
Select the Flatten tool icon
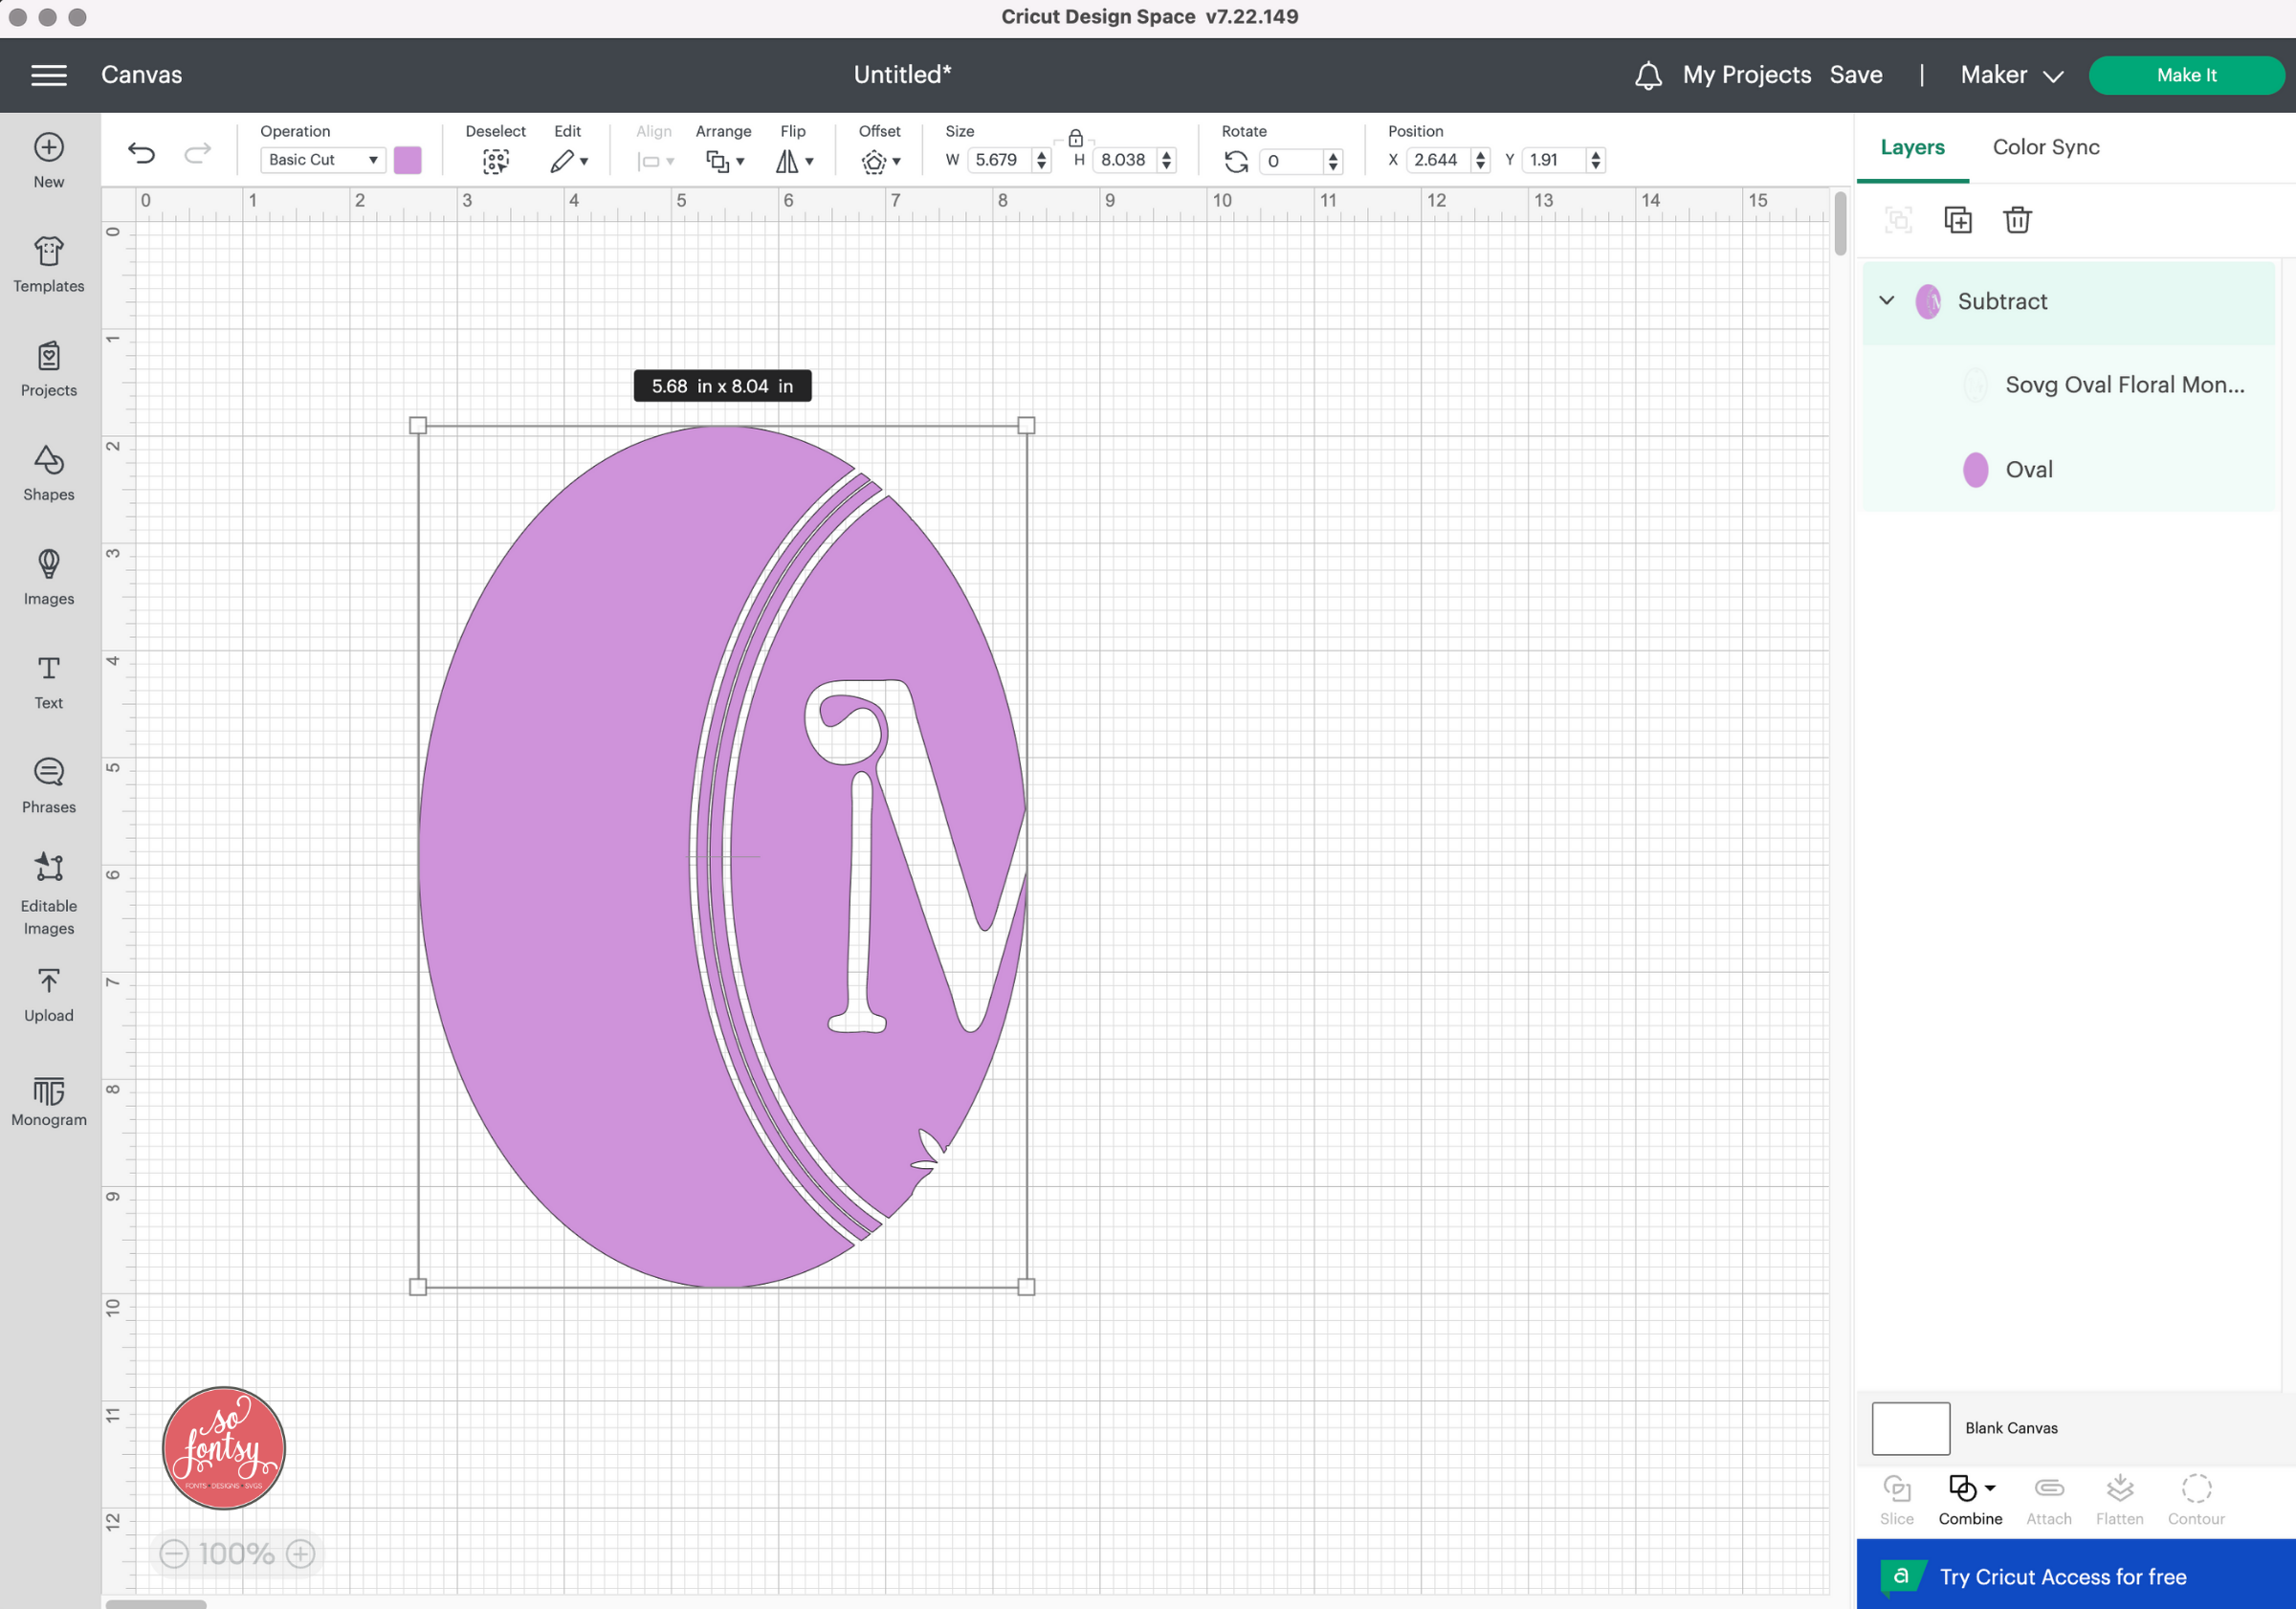[2120, 1488]
